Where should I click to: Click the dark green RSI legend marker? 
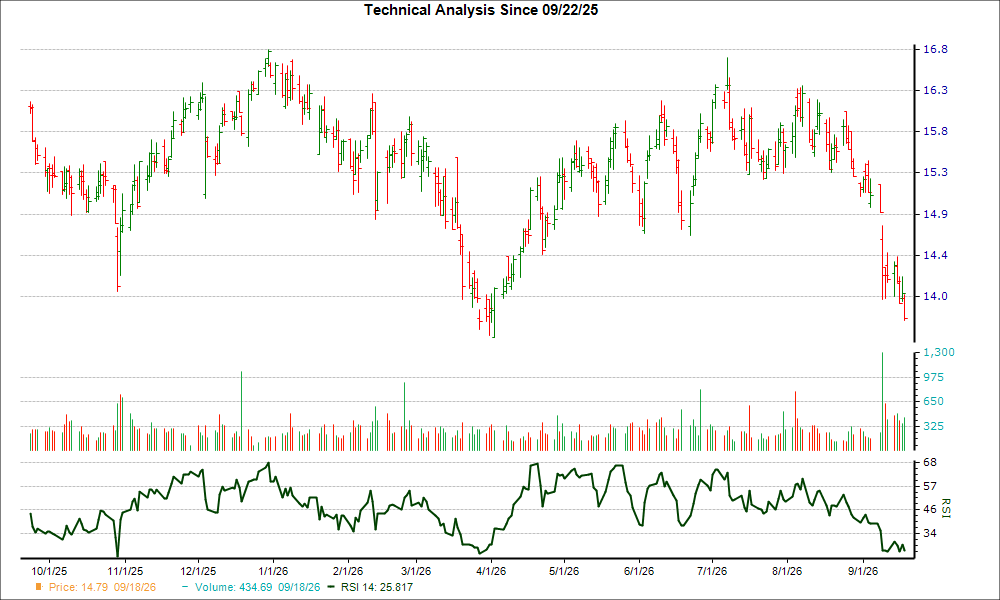(331, 587)
